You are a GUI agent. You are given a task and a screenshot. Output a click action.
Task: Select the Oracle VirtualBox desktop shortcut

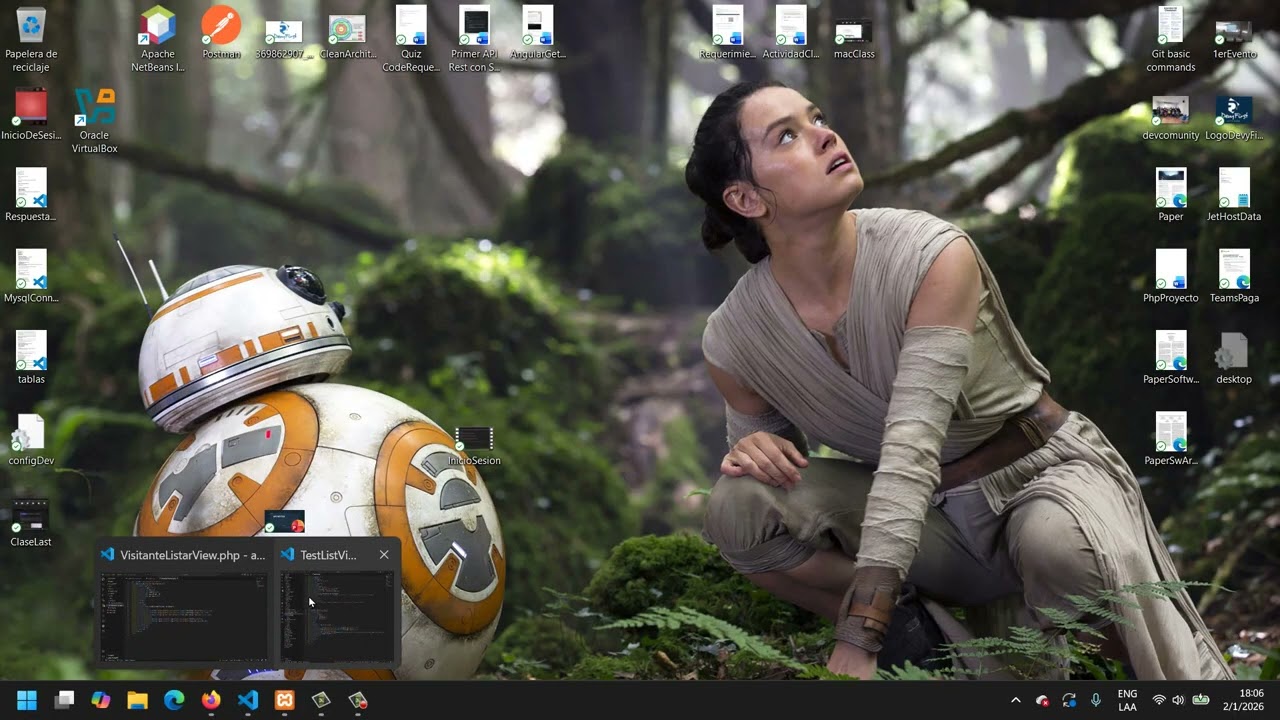pos(95,121)
